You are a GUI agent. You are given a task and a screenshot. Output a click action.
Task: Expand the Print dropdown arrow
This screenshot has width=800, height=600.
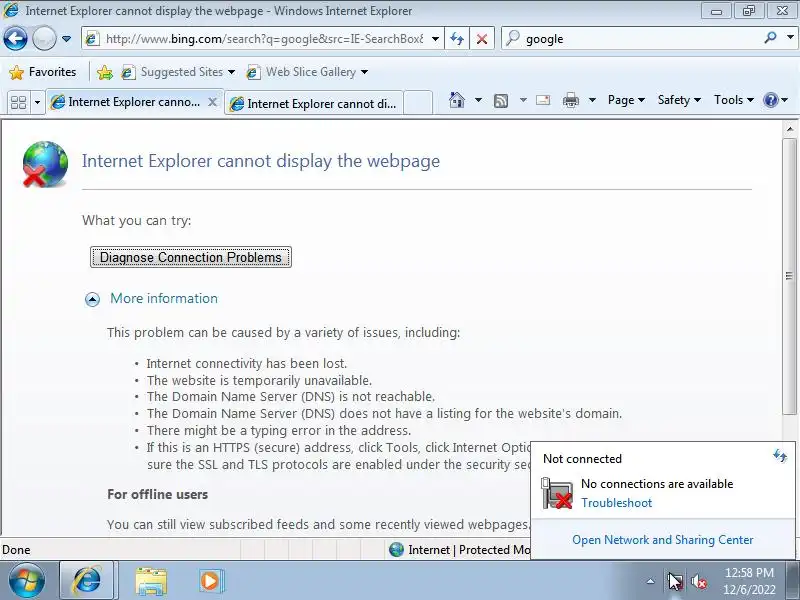[x=592, y=100]
